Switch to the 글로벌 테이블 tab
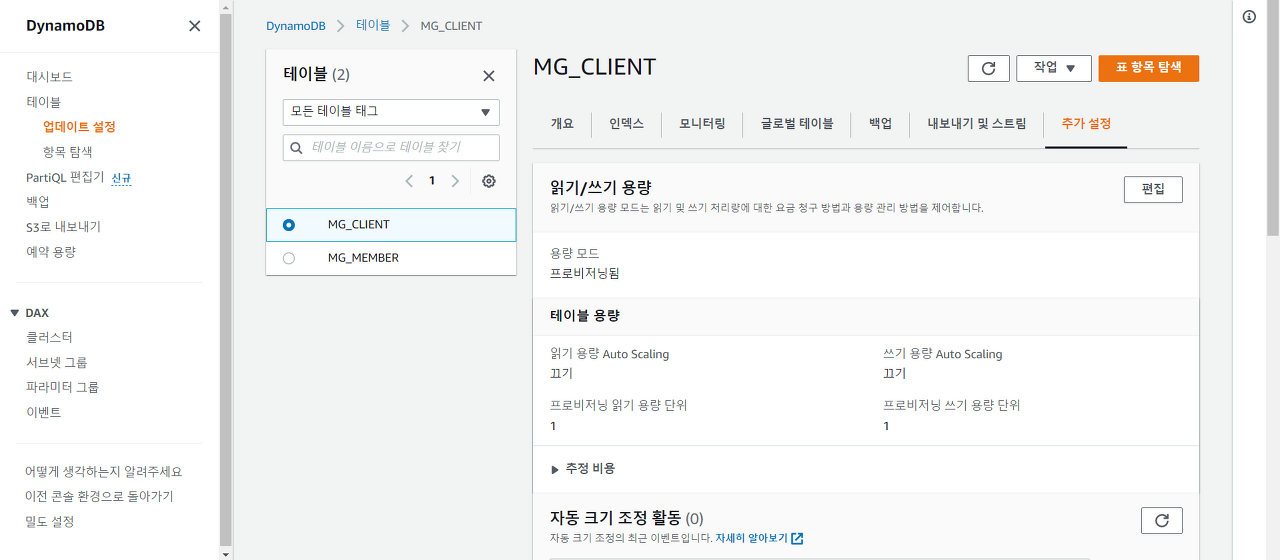The width and height of the screenshot is (1280, 560). click(797, 124)
